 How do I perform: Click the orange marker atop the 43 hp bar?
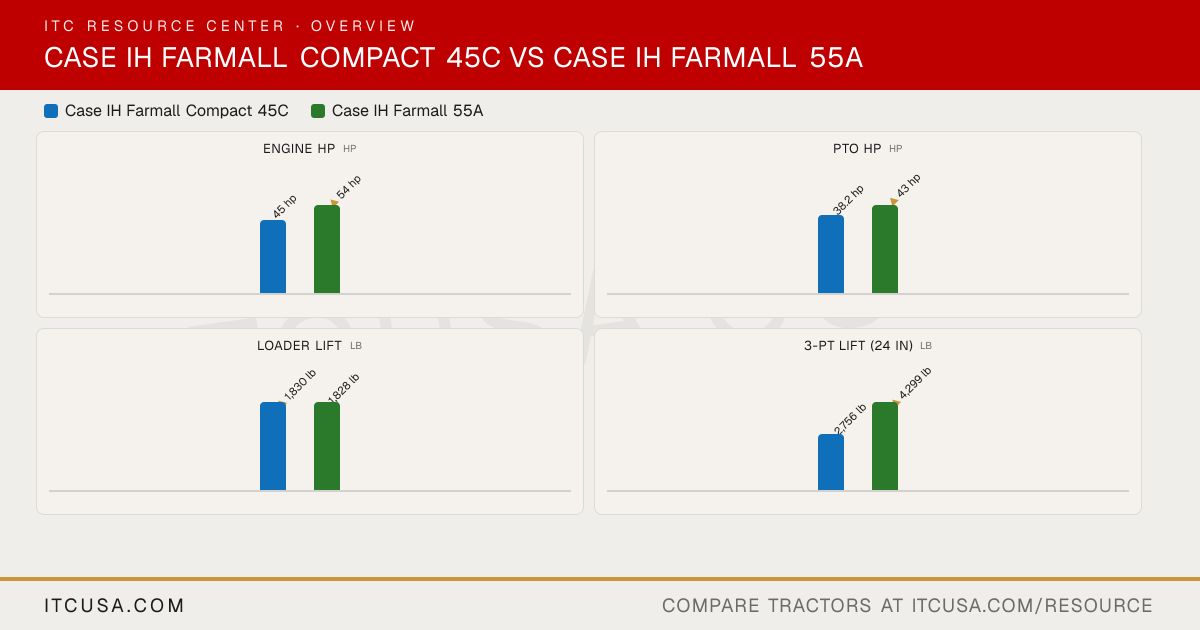coord(893,203)
